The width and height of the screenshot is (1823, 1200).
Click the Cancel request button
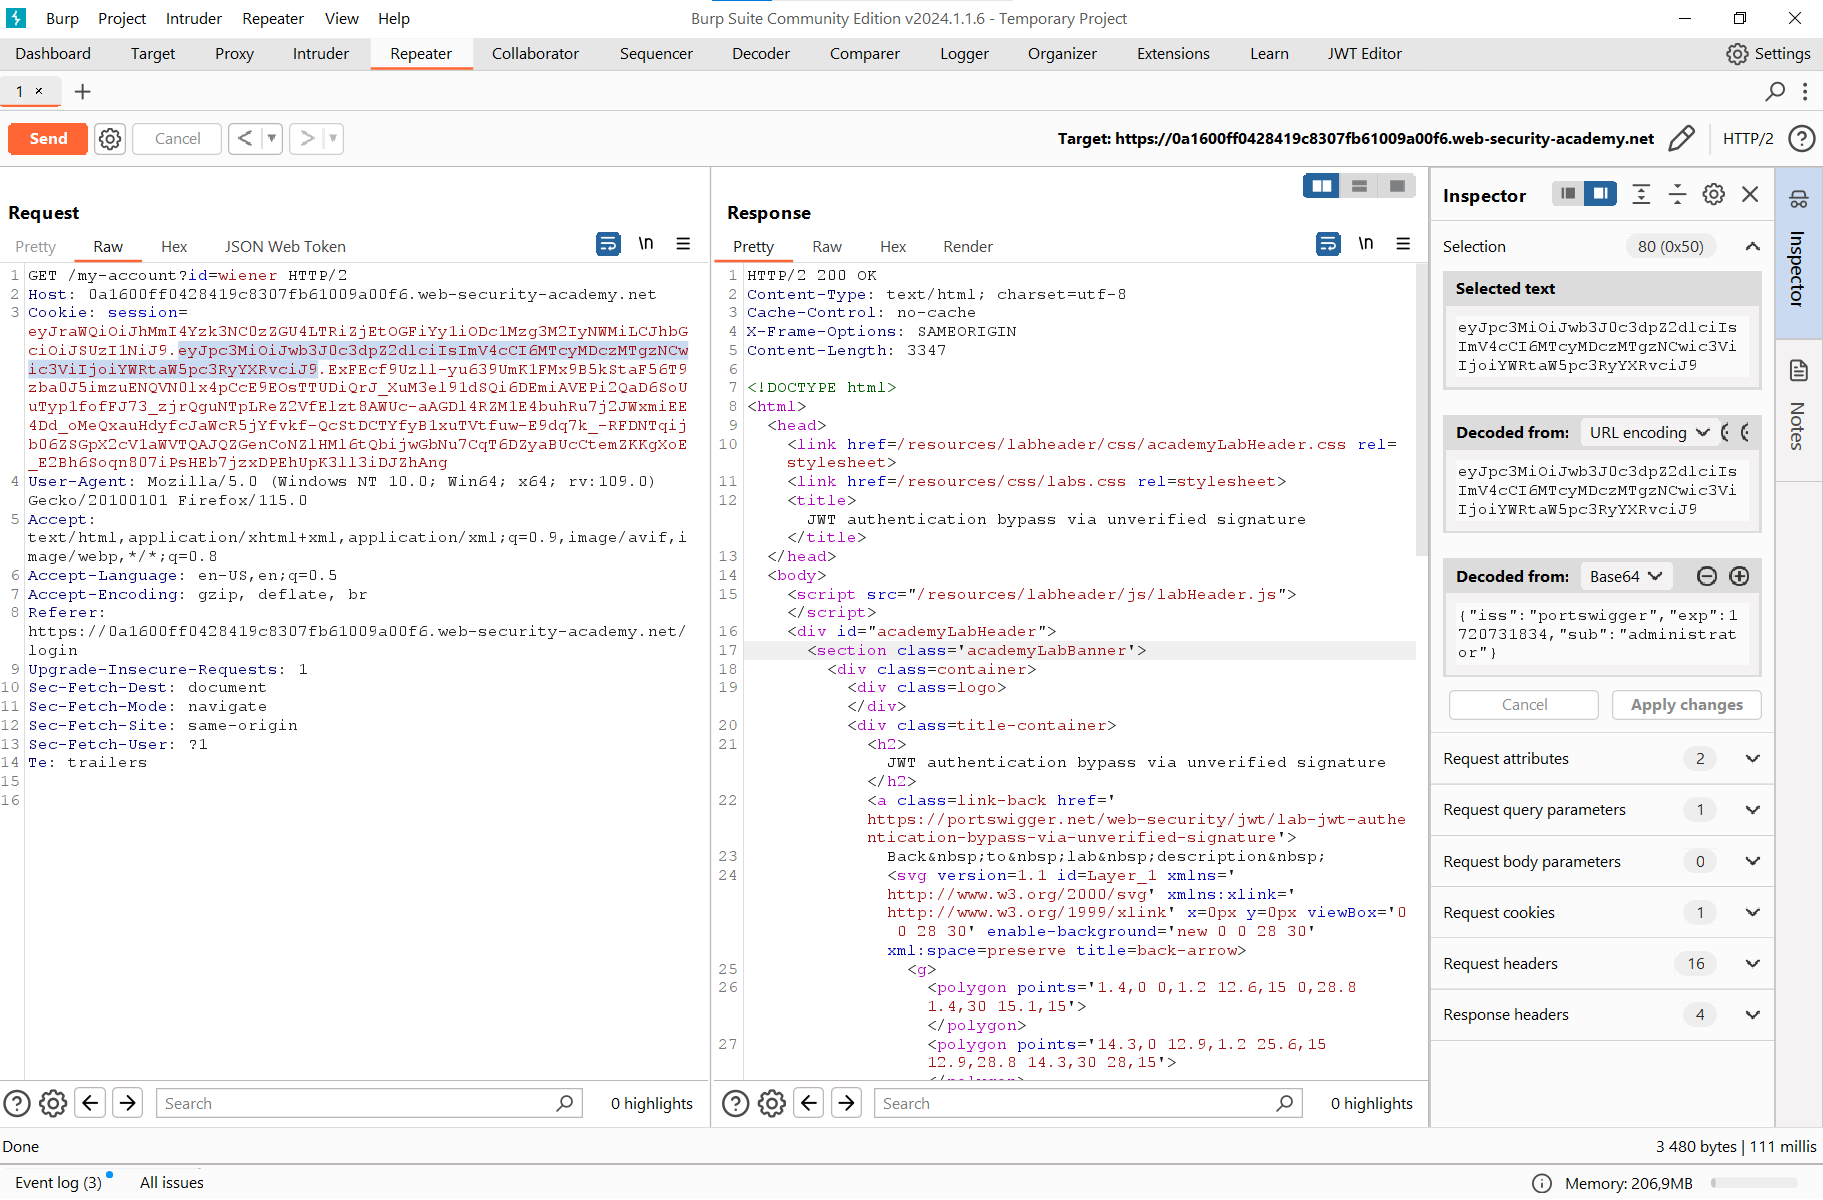click(x=177, y=139)
